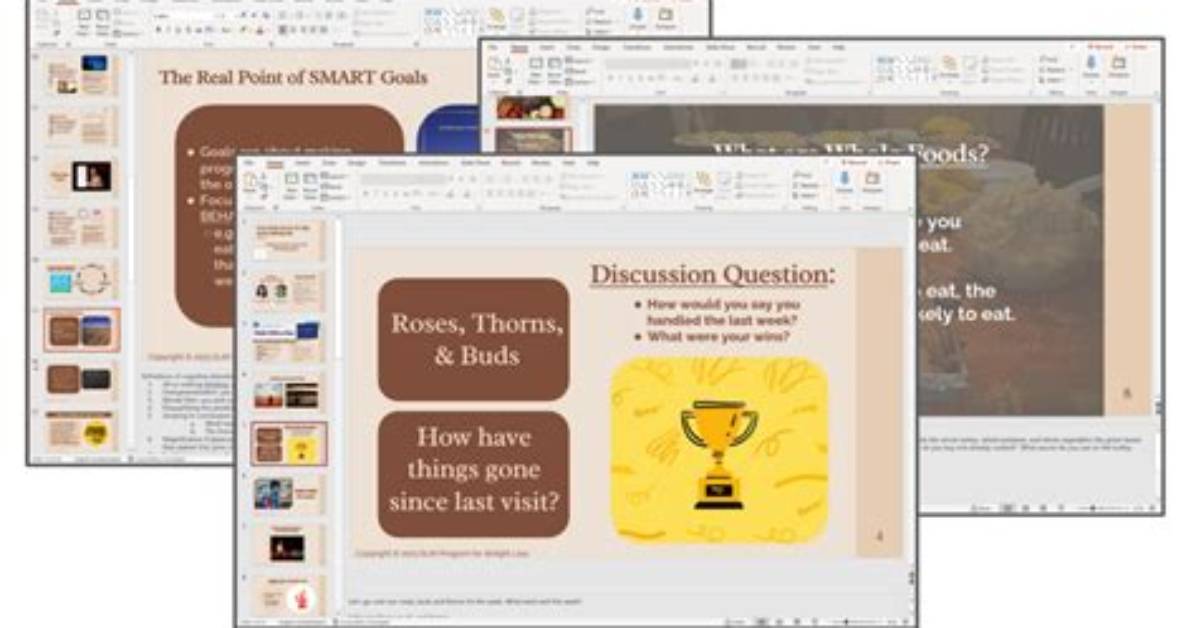Select highlighted brown slide thumbnail in SMART Goals window
The width and height of the screenshot is (1196, 628).
(x=82, y=330)
